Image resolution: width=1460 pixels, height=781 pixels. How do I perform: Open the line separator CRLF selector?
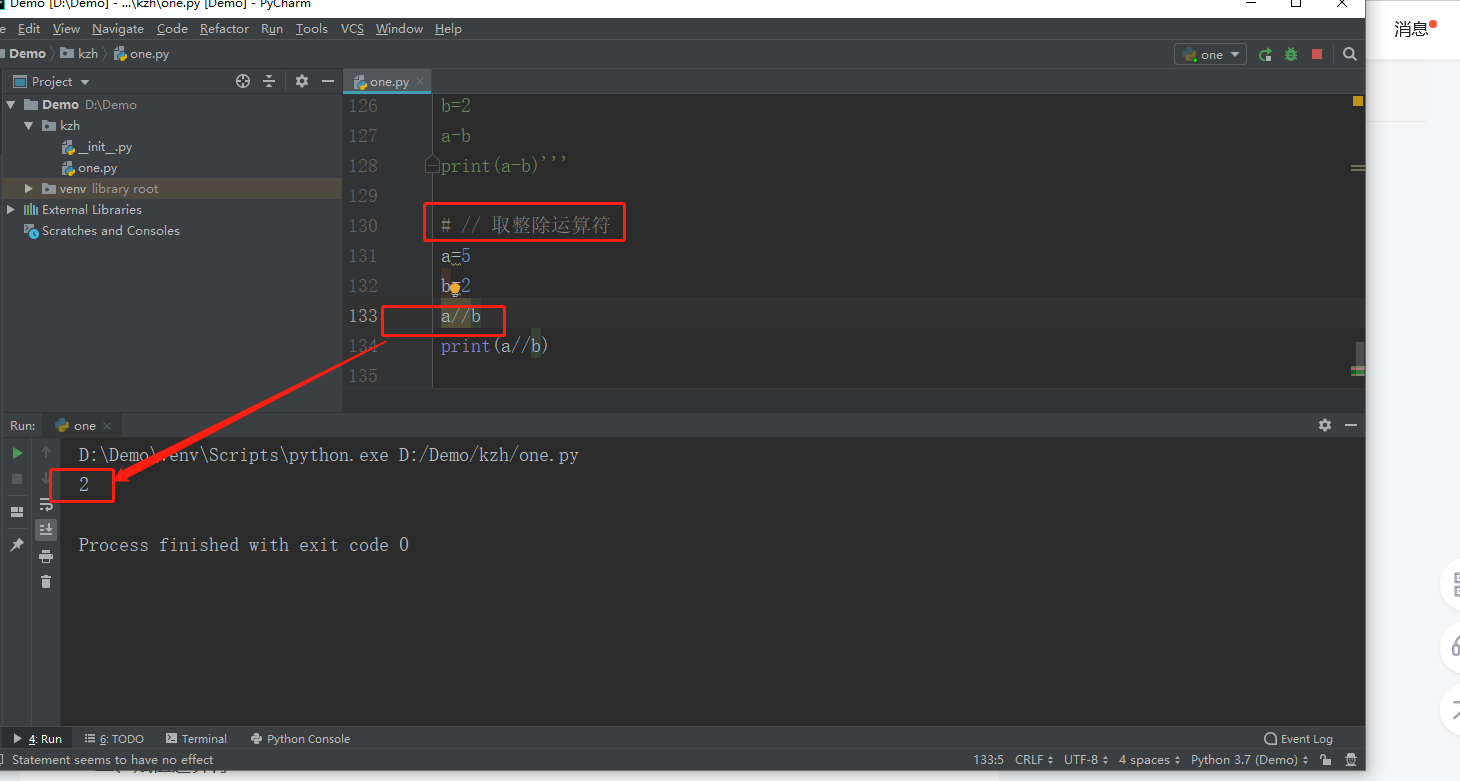pyautogui.click(x=1032, y=759)
